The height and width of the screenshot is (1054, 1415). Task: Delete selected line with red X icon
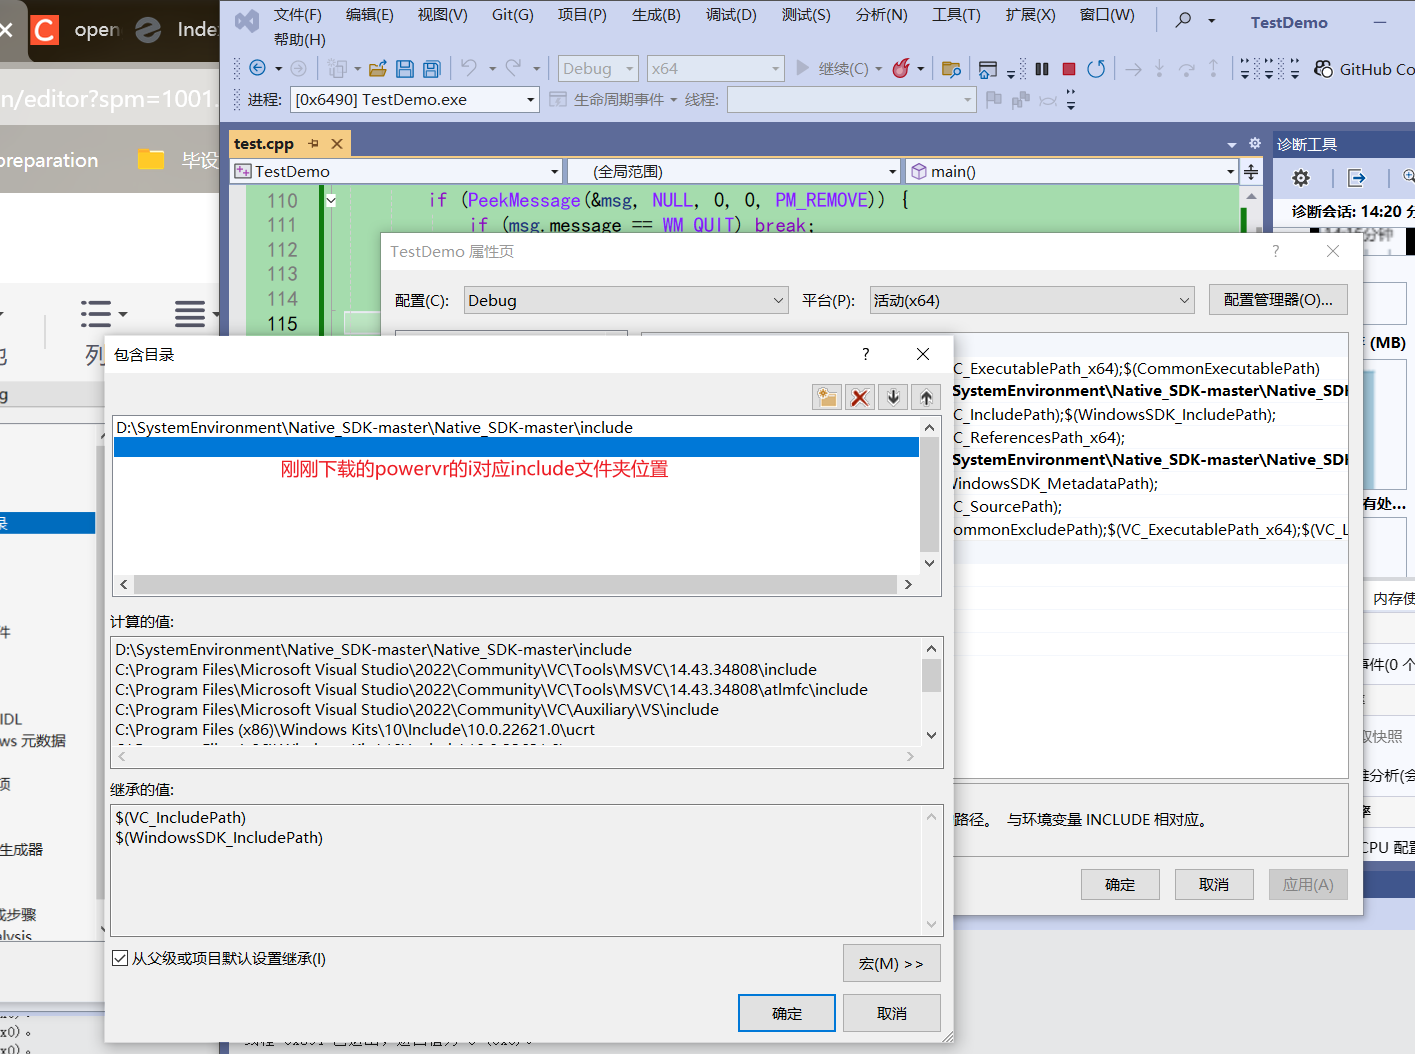coord(860,397)
